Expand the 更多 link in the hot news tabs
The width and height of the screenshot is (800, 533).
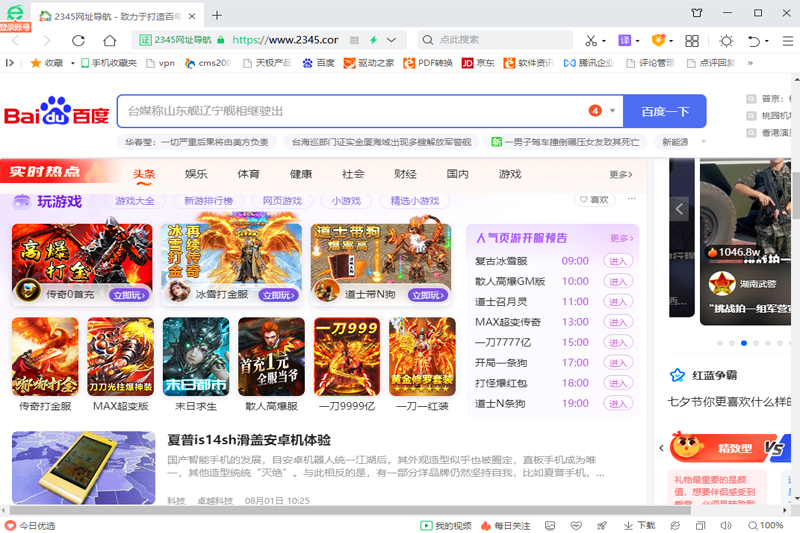[x=621, y=175]
